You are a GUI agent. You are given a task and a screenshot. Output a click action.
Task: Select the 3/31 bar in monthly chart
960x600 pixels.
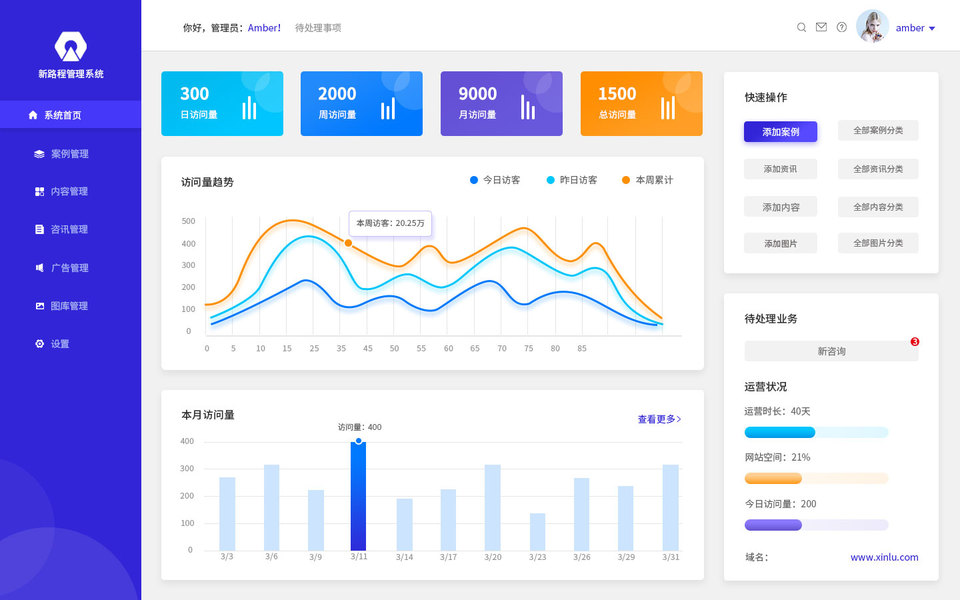(670, 508)
